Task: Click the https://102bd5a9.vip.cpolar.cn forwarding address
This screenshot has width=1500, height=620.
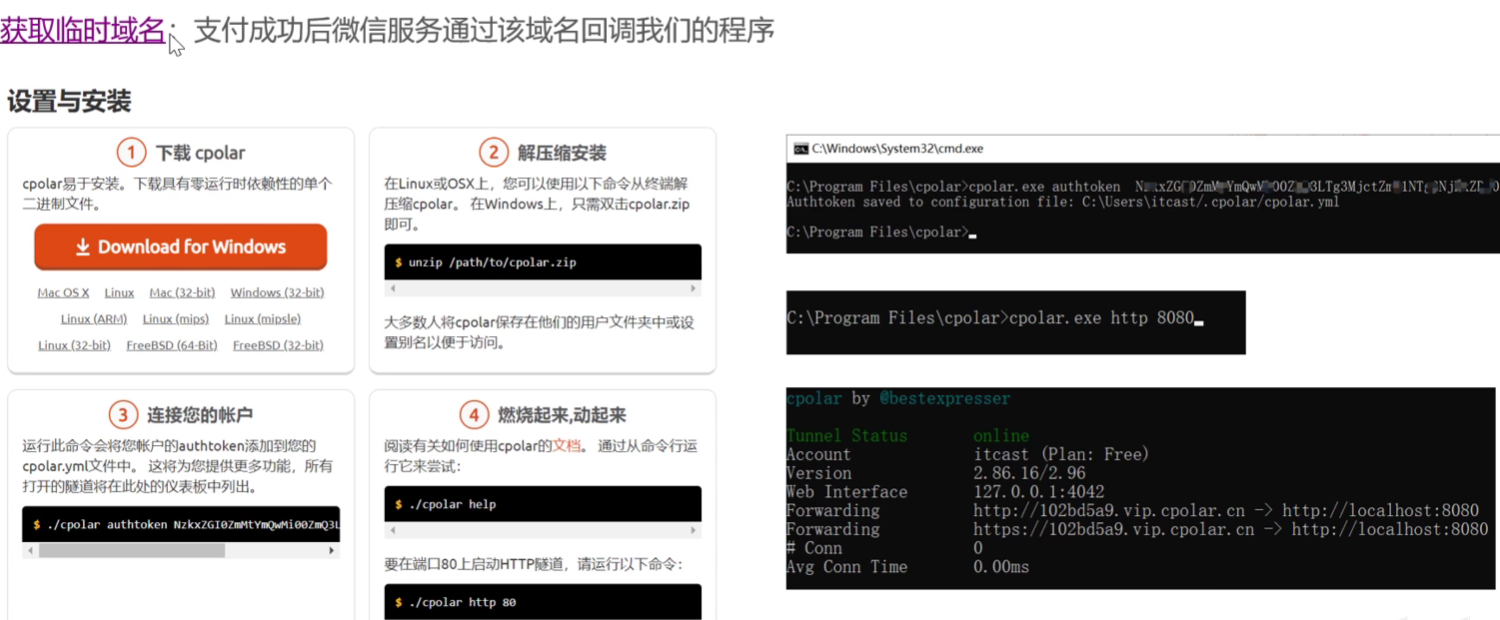Action: [1114, 529]
